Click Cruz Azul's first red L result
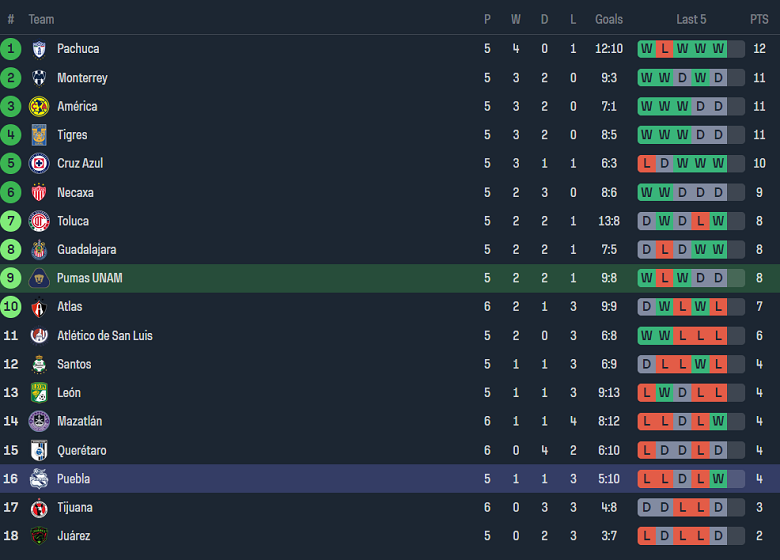Image resolution: width=780 pixels, height=560 pixels. point(646,164)
